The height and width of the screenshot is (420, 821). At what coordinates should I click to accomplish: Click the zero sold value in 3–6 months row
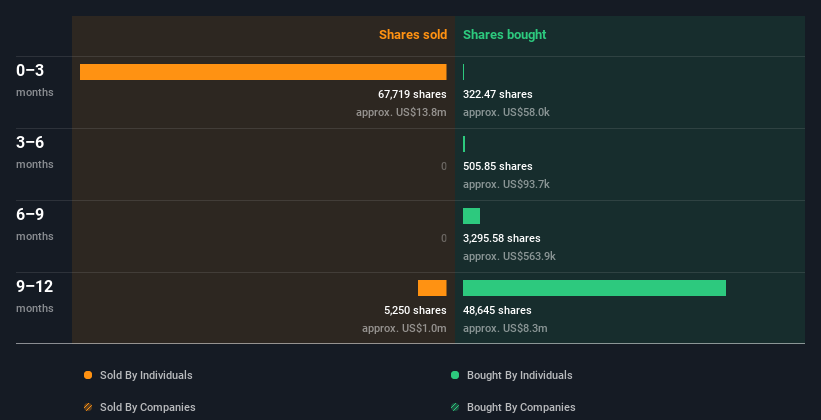(x=444, y=167)
